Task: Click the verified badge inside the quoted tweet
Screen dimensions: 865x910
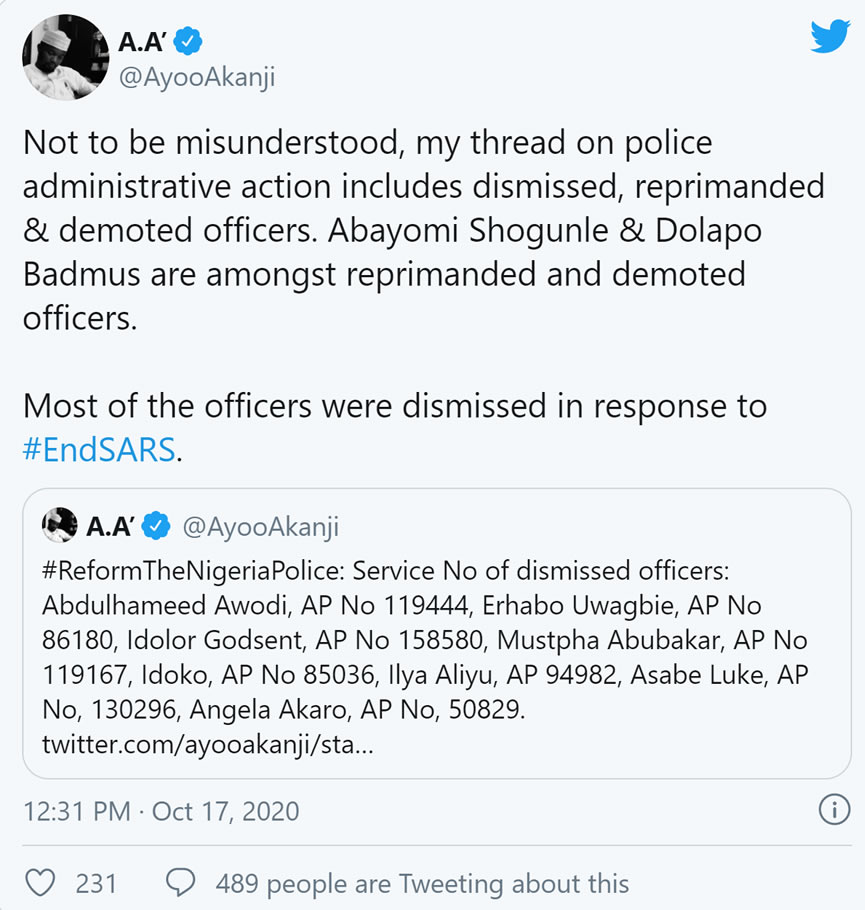Action: [x=157, y=525]
